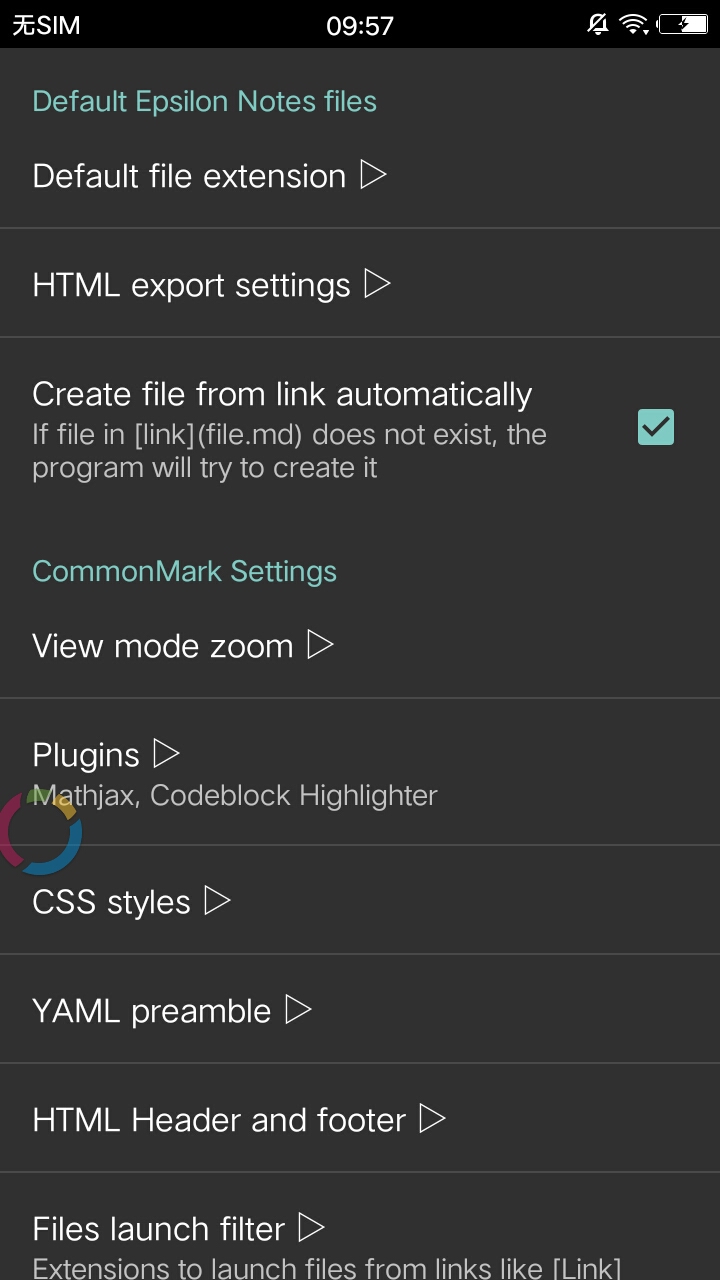Image resolution: width=720 pixels, height=1280 pixels.
Task: Tap the arrow icon beside View mode zoom
Action: coord(320,644)
